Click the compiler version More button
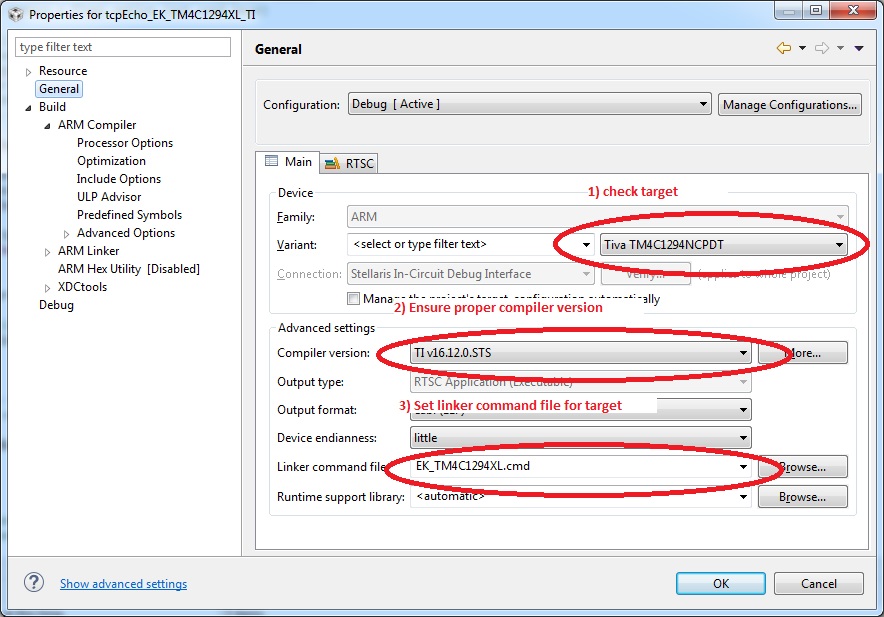 [x=803, y=353]
